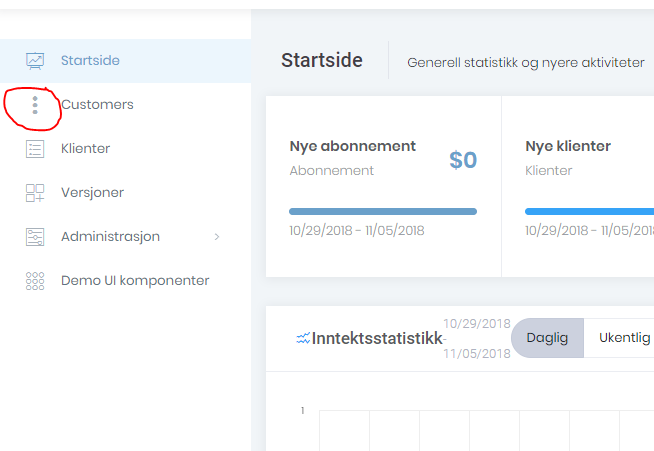Click the Versjoner grid-plus icon
Screen dimensions: 654x451
(x=35, y=193)
